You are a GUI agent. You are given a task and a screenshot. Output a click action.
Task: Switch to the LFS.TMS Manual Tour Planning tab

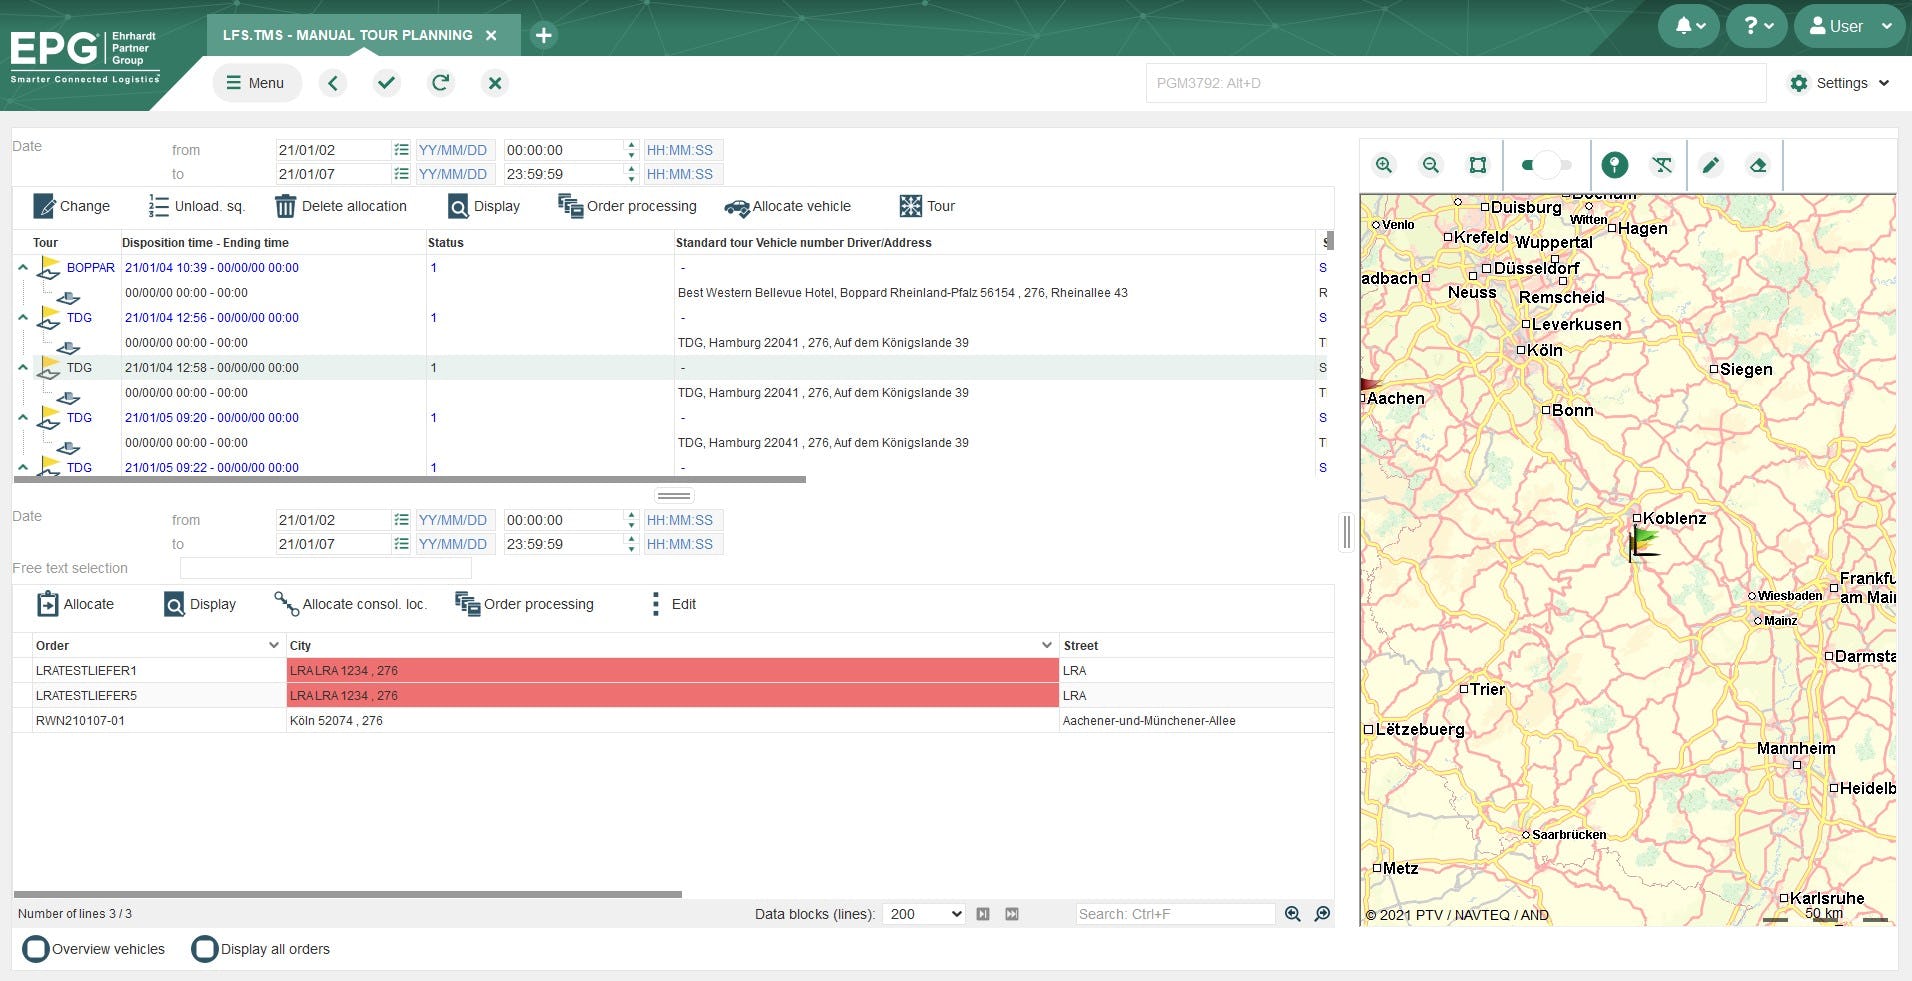pyautogui.click(x=350, y=34)
